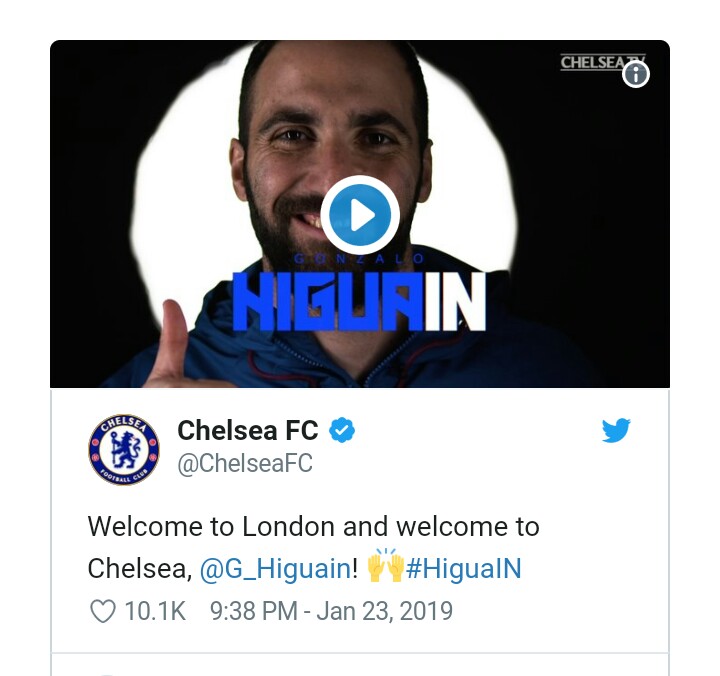Like the tweet with the heart icon
Screen dimensions: 720x676
(103, 611)
